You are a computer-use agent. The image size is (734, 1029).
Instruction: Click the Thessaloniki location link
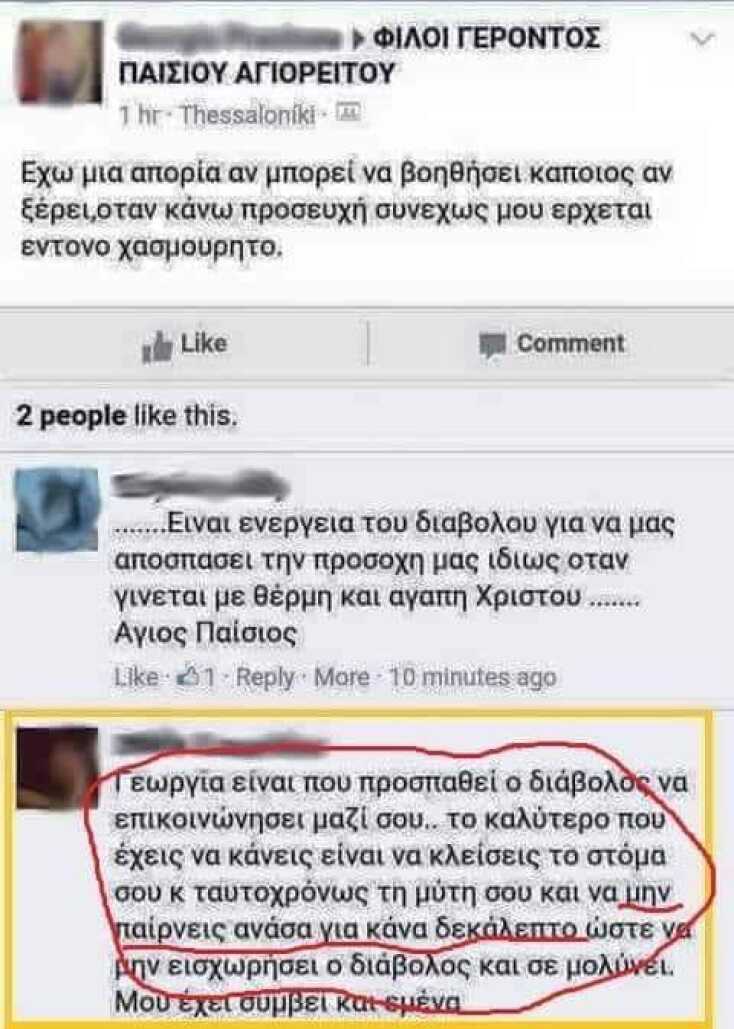[248, 116]
